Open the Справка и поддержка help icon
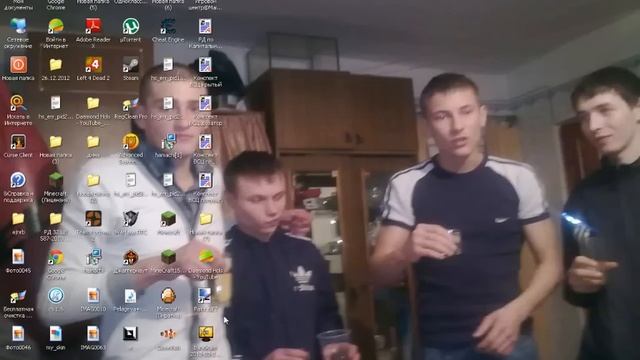Image resolution: width=640 pixels, height=360 pixels. pyautogui.click(x=18, y=180)
